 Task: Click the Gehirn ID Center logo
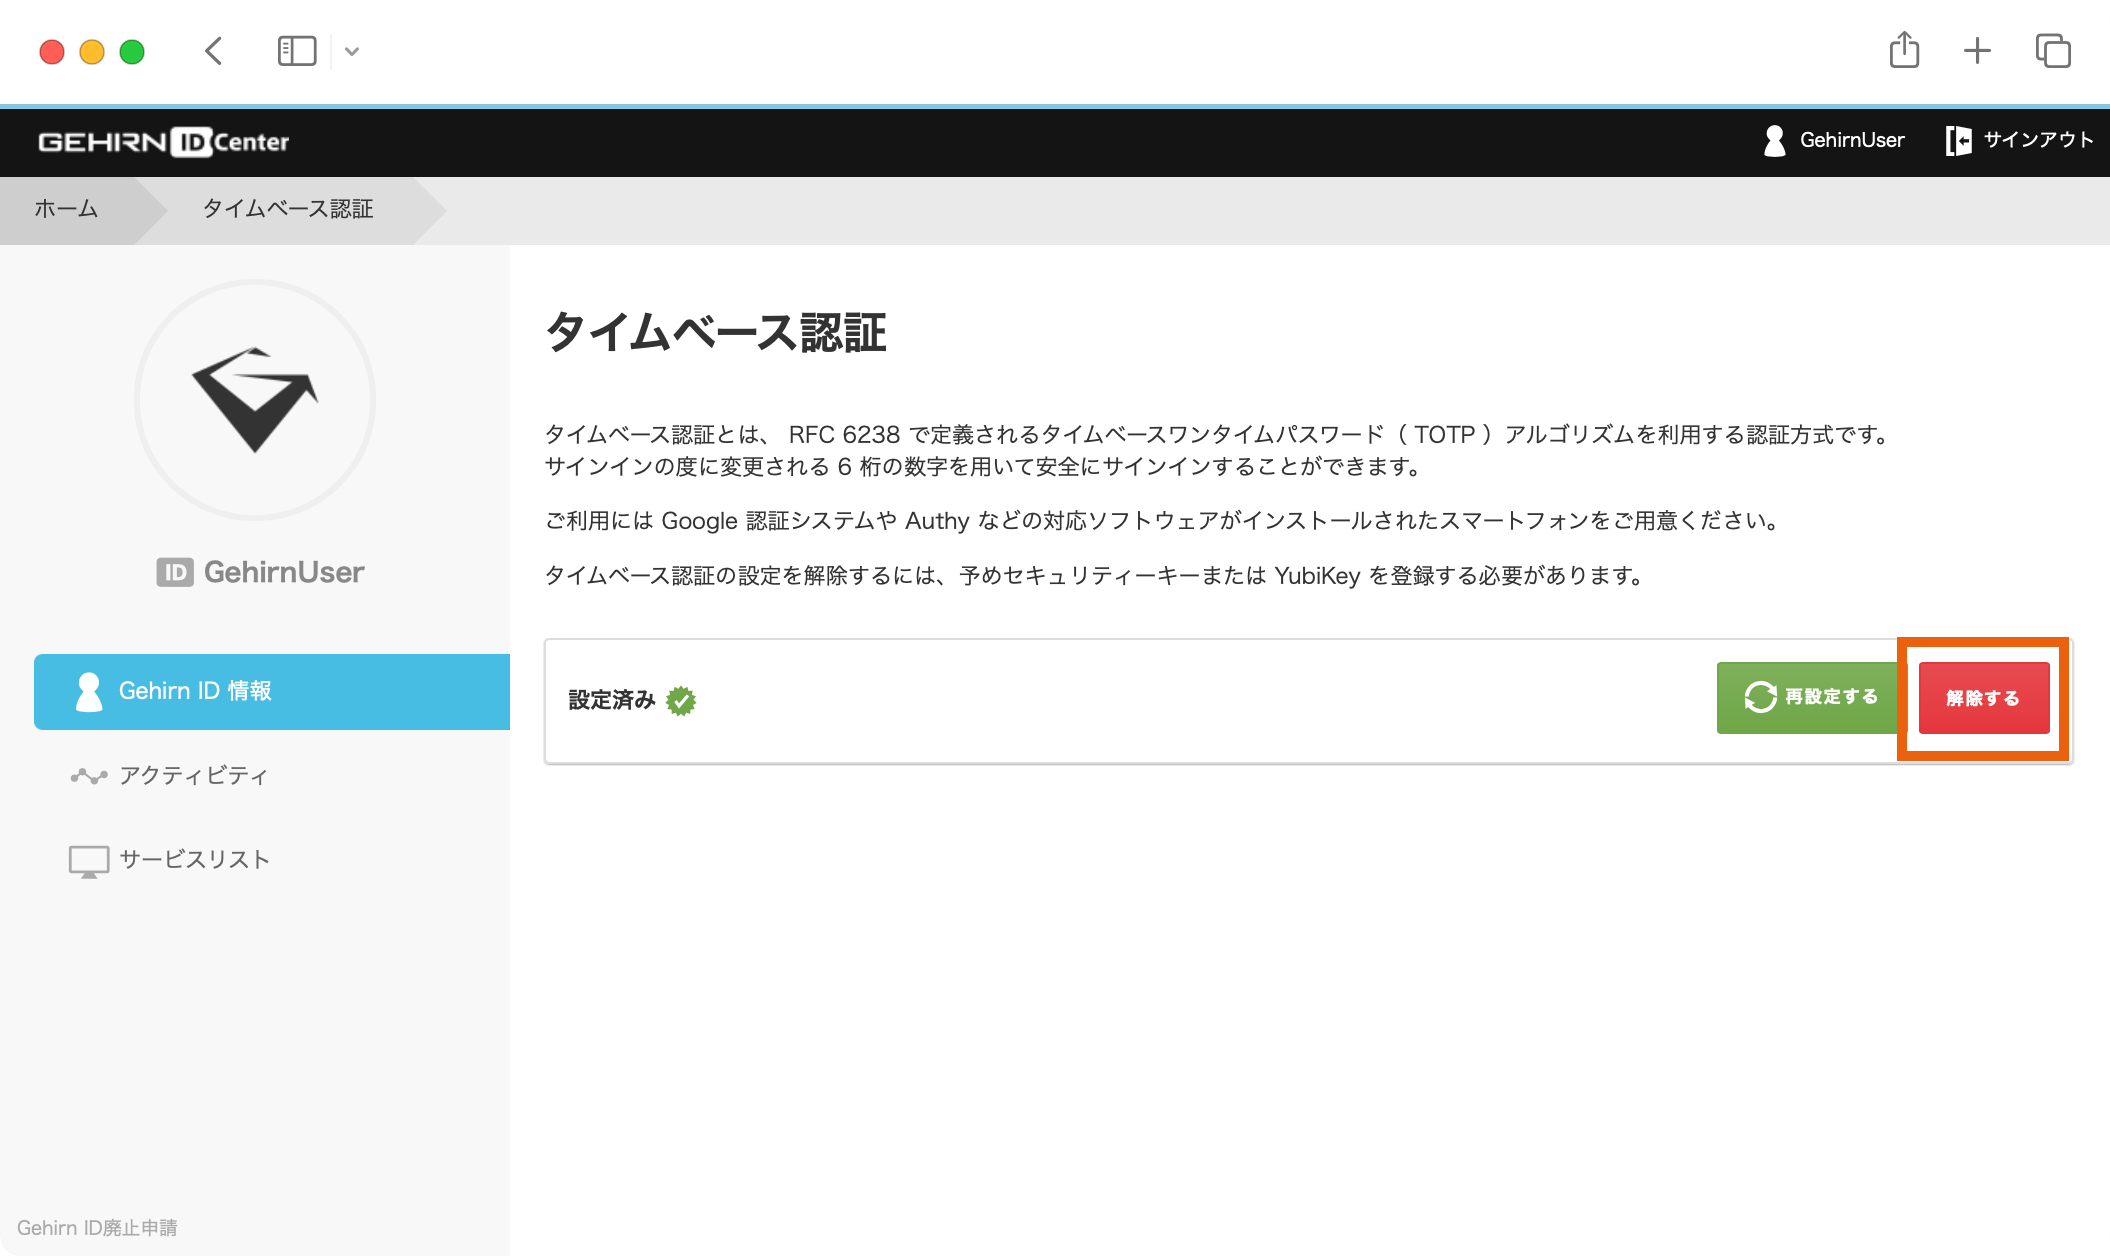pyautogui.click(x=164, y=142)
